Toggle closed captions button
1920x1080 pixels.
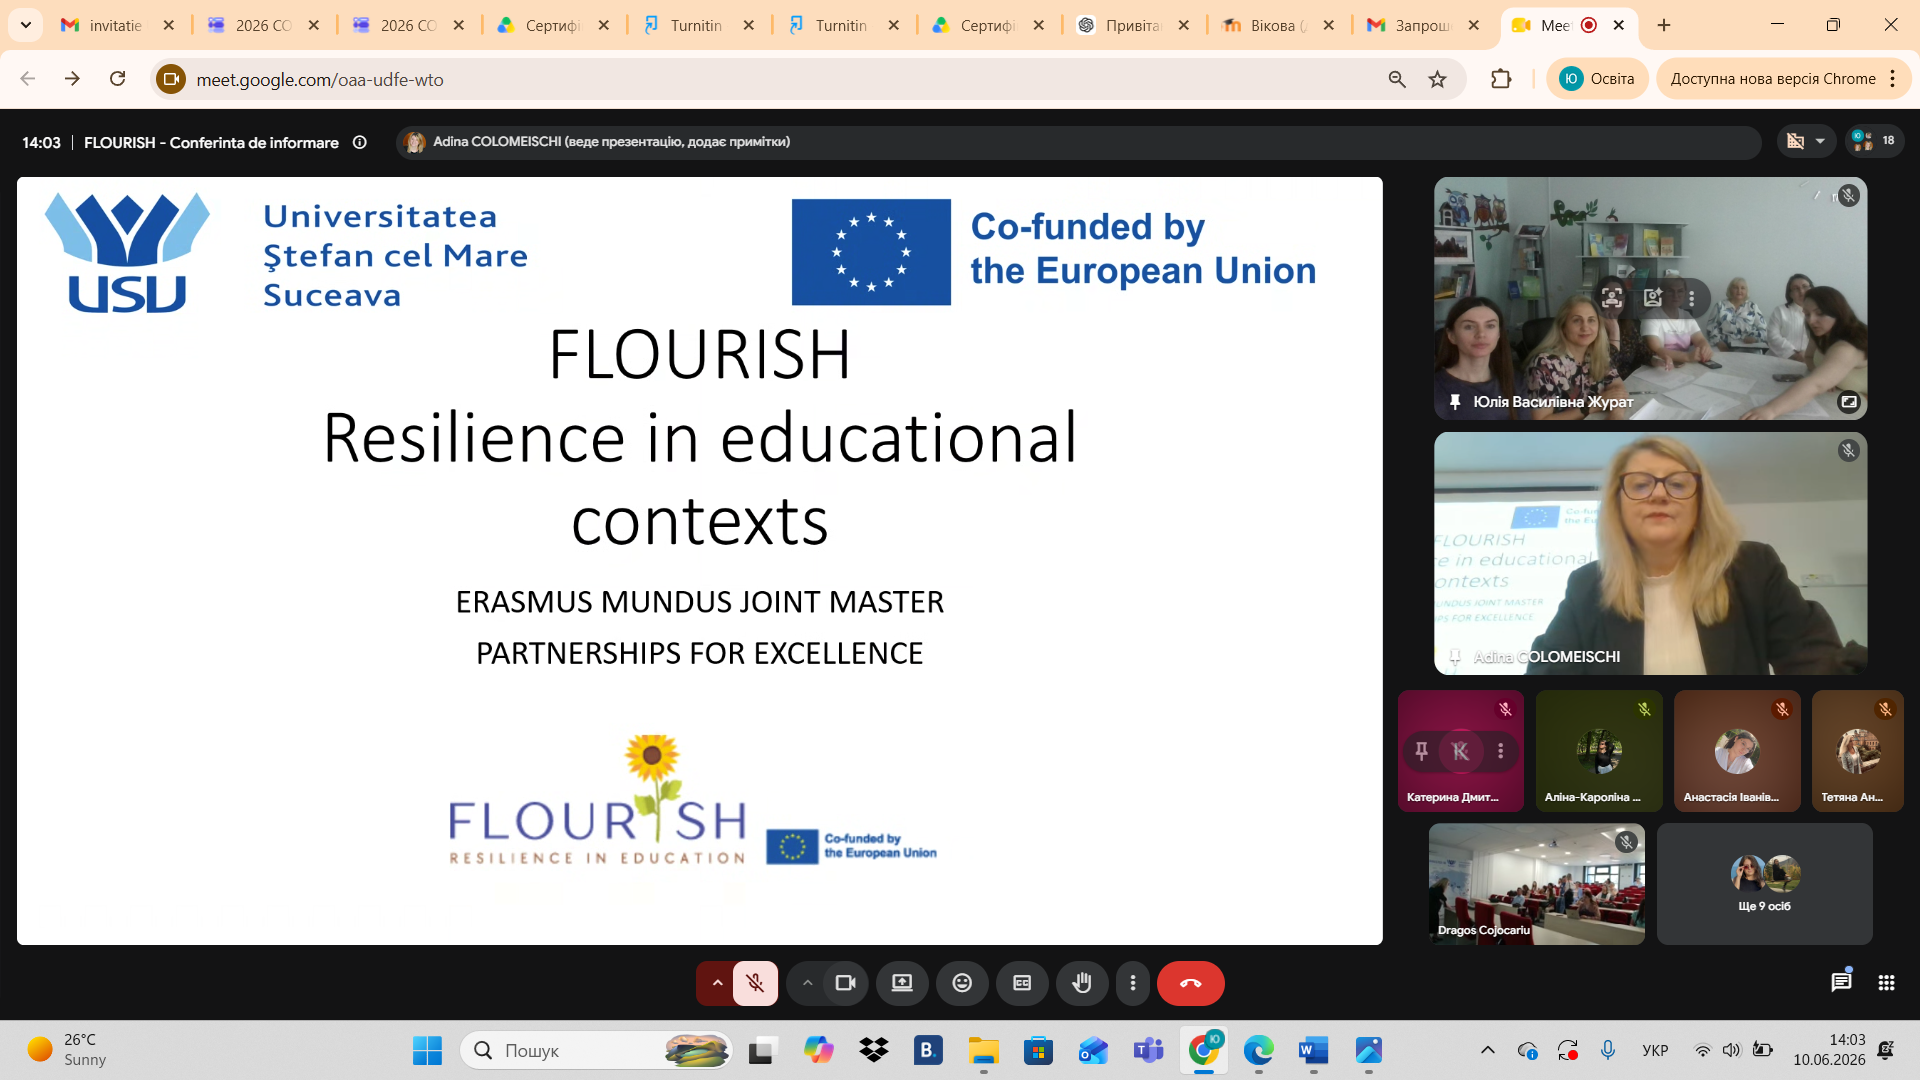point(1022,983)
